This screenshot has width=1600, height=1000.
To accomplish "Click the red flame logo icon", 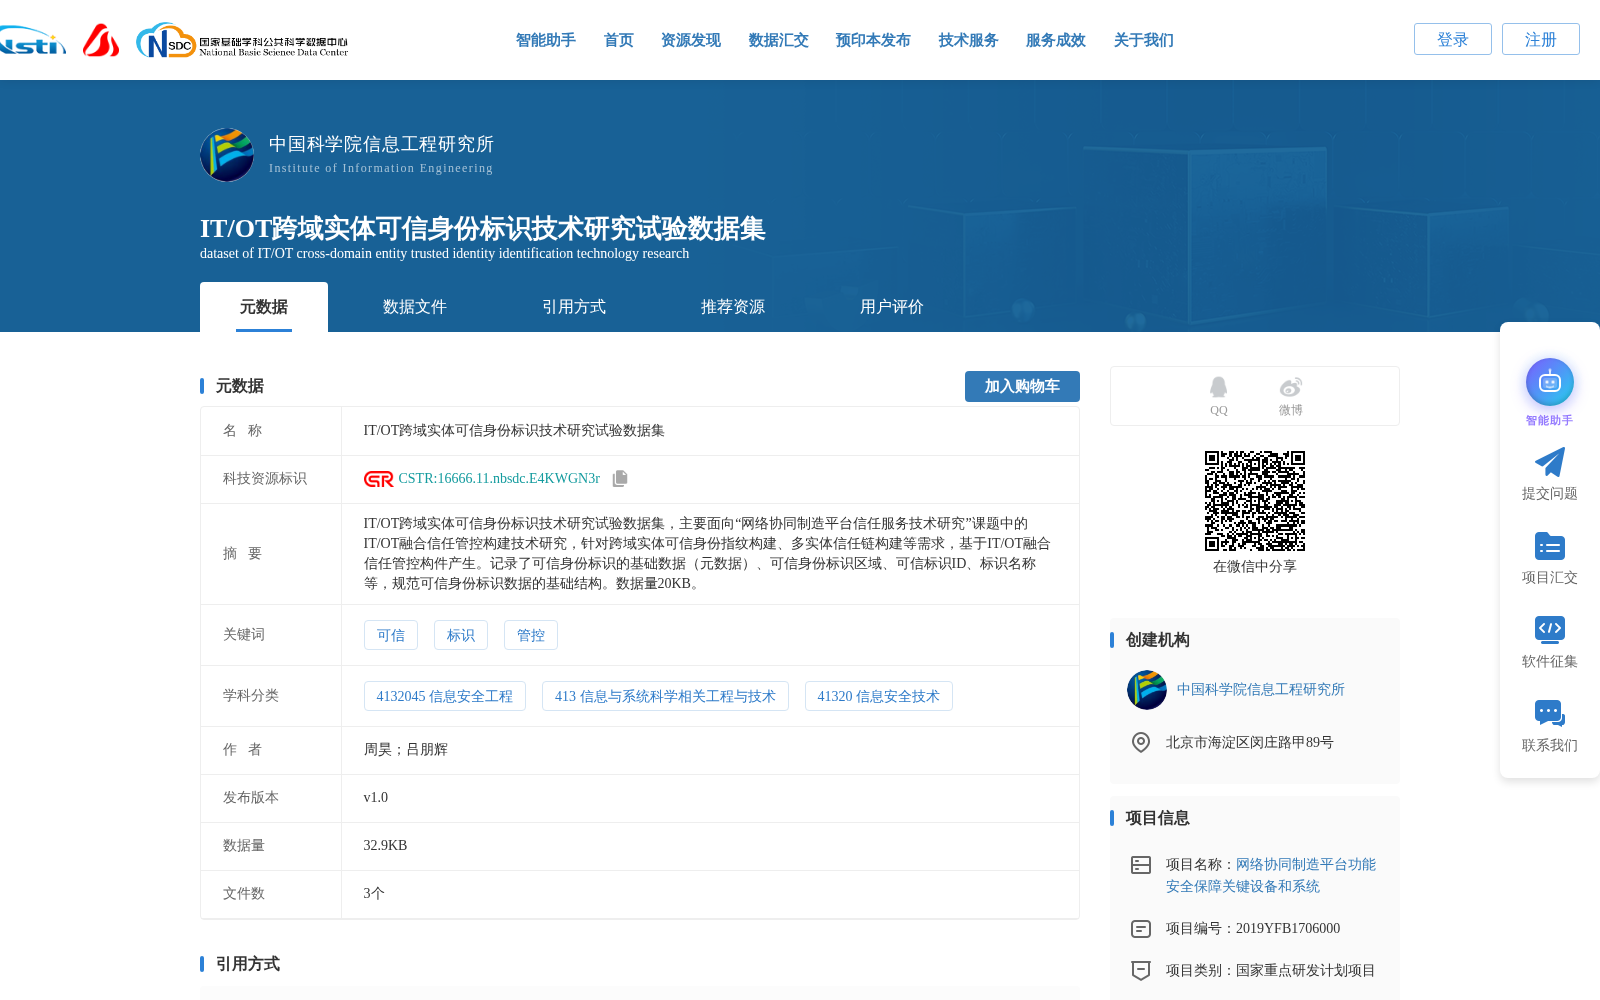I will [x=101, y=40].
